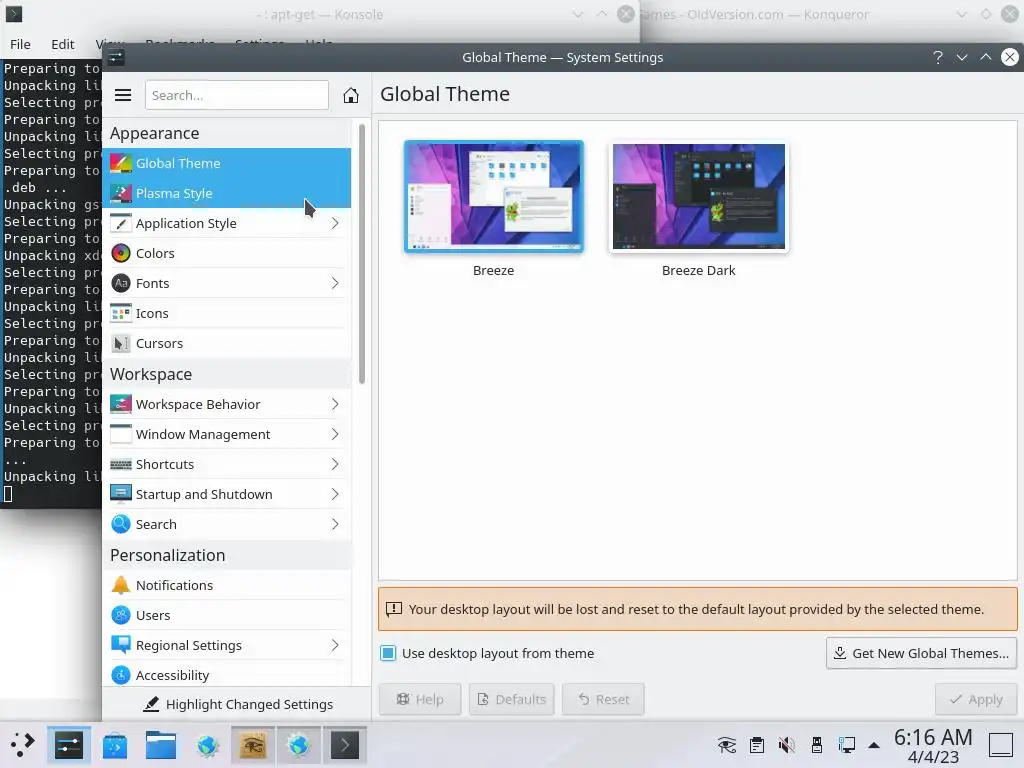Image resolution: width=1024 pixels, height=768 pixels.
Task: Click the Icons category icon
Action: (x=121, y=313)
